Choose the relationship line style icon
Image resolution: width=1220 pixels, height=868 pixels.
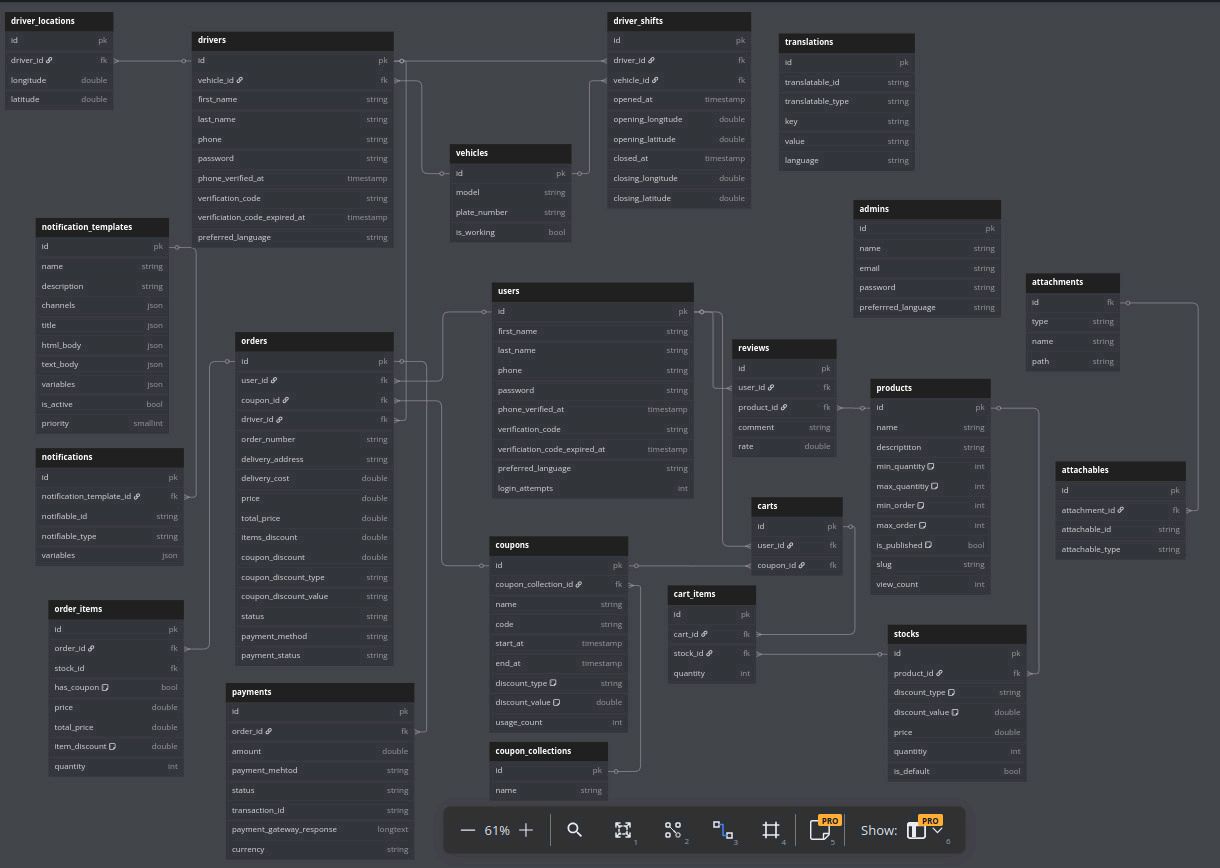point(722,830)
